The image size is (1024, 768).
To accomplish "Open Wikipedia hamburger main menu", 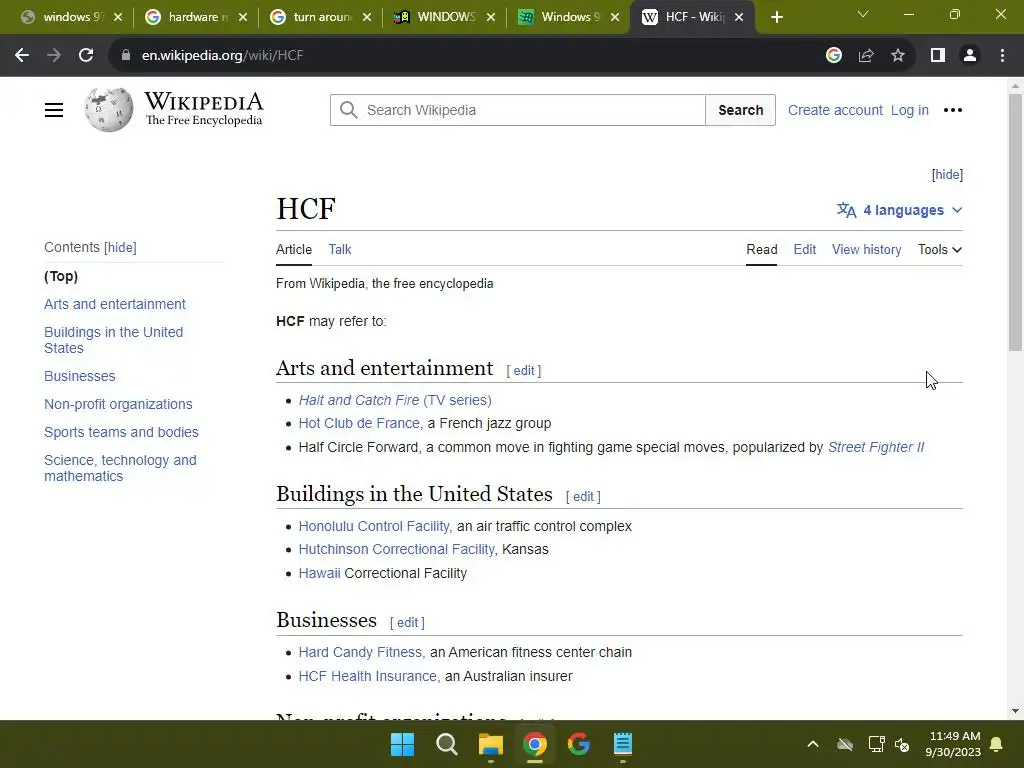I will [54, 110].
